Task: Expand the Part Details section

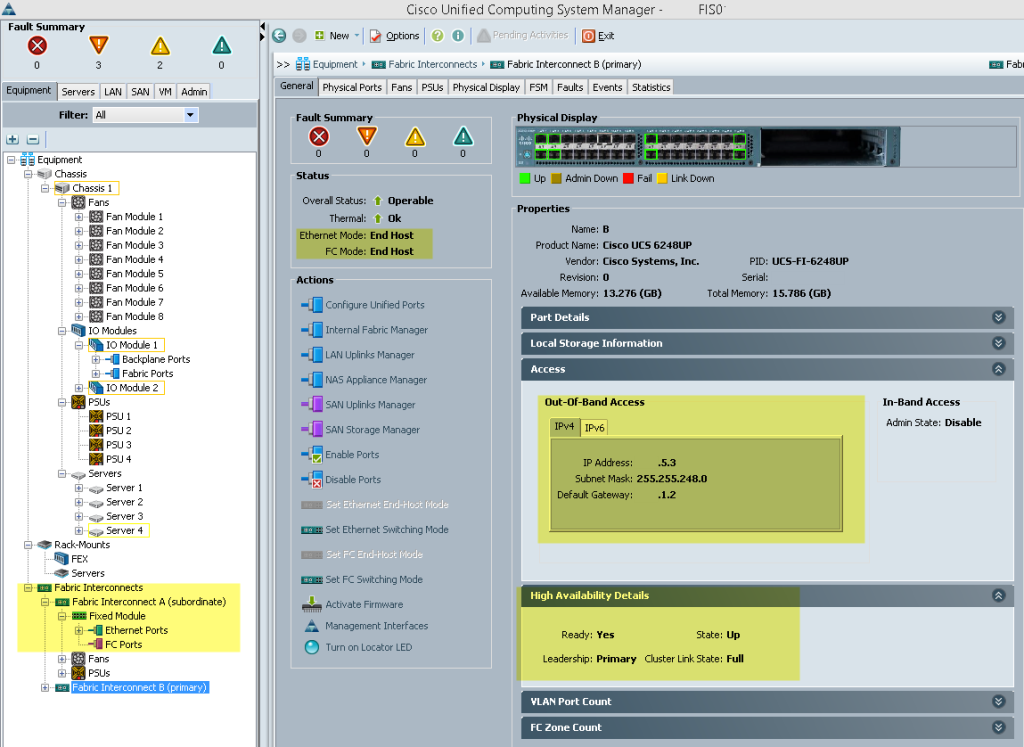Action: [x=999, y=317]
